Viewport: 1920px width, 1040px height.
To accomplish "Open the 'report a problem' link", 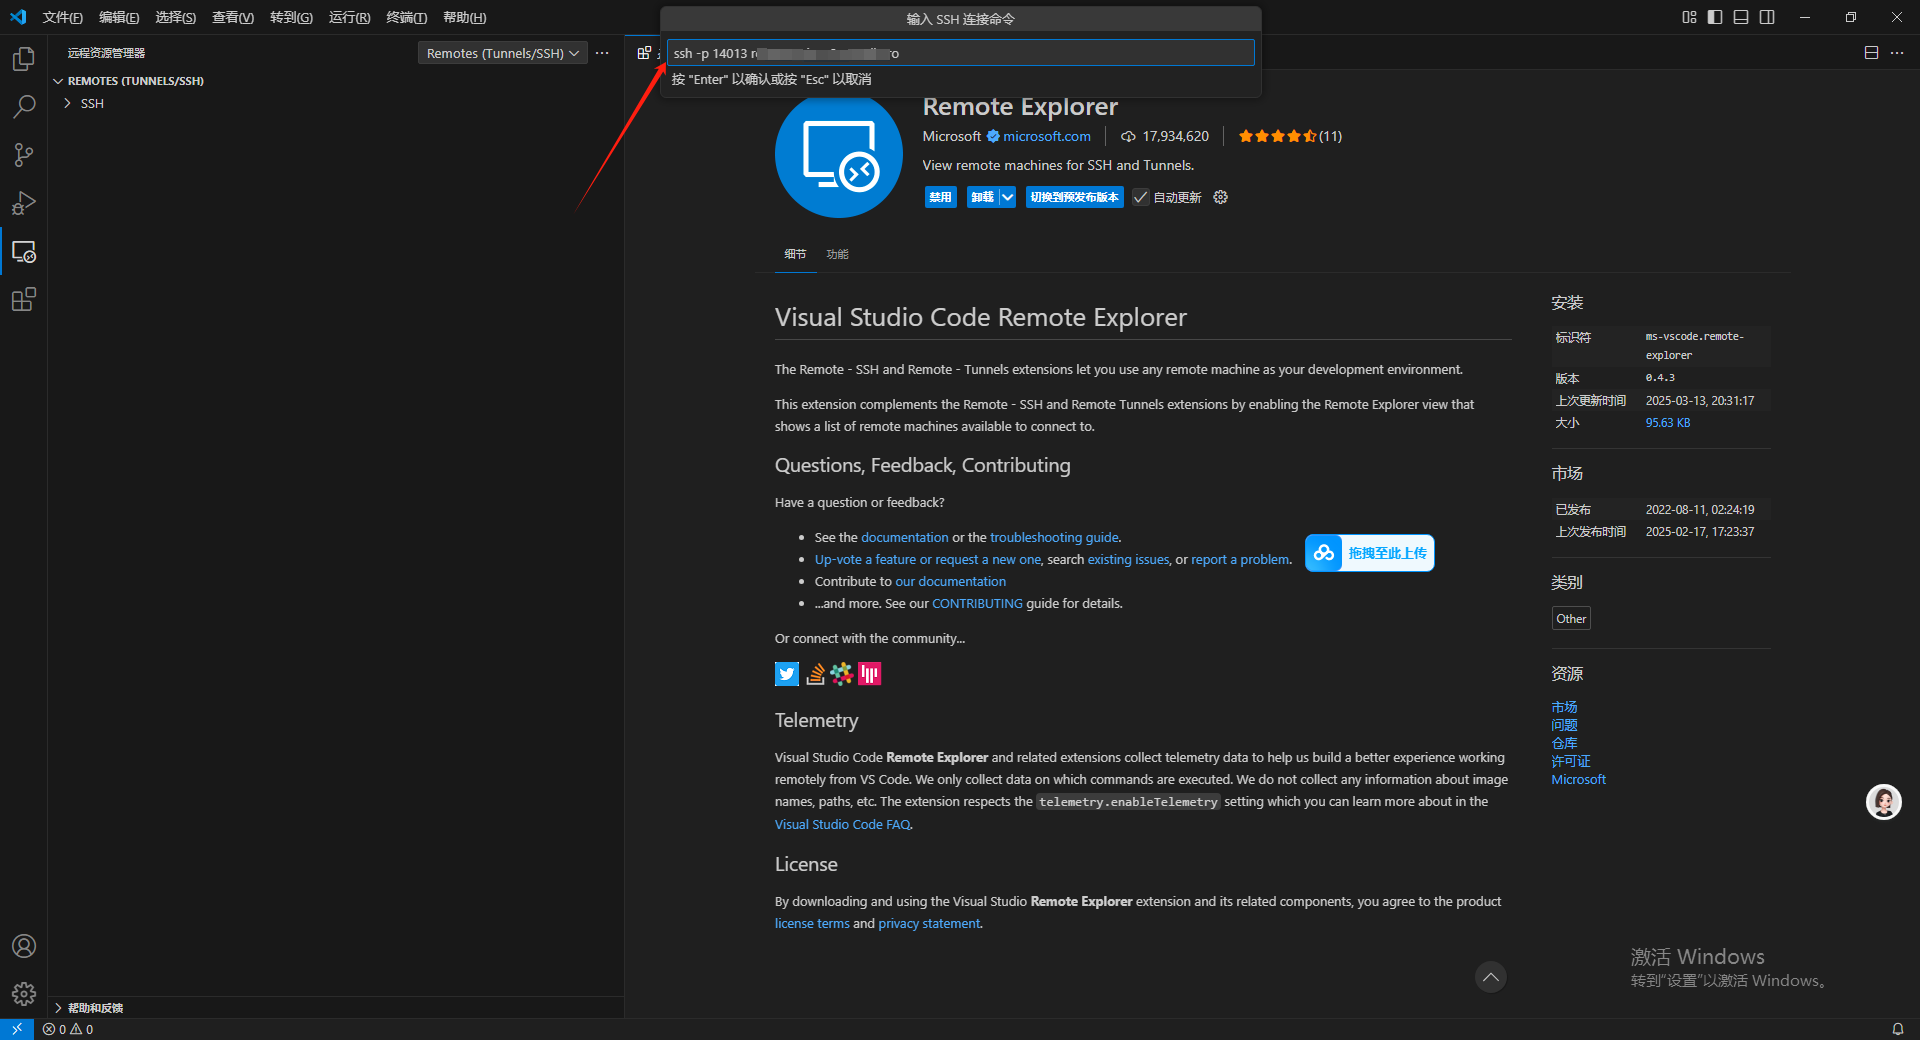I will (1240, 560).
